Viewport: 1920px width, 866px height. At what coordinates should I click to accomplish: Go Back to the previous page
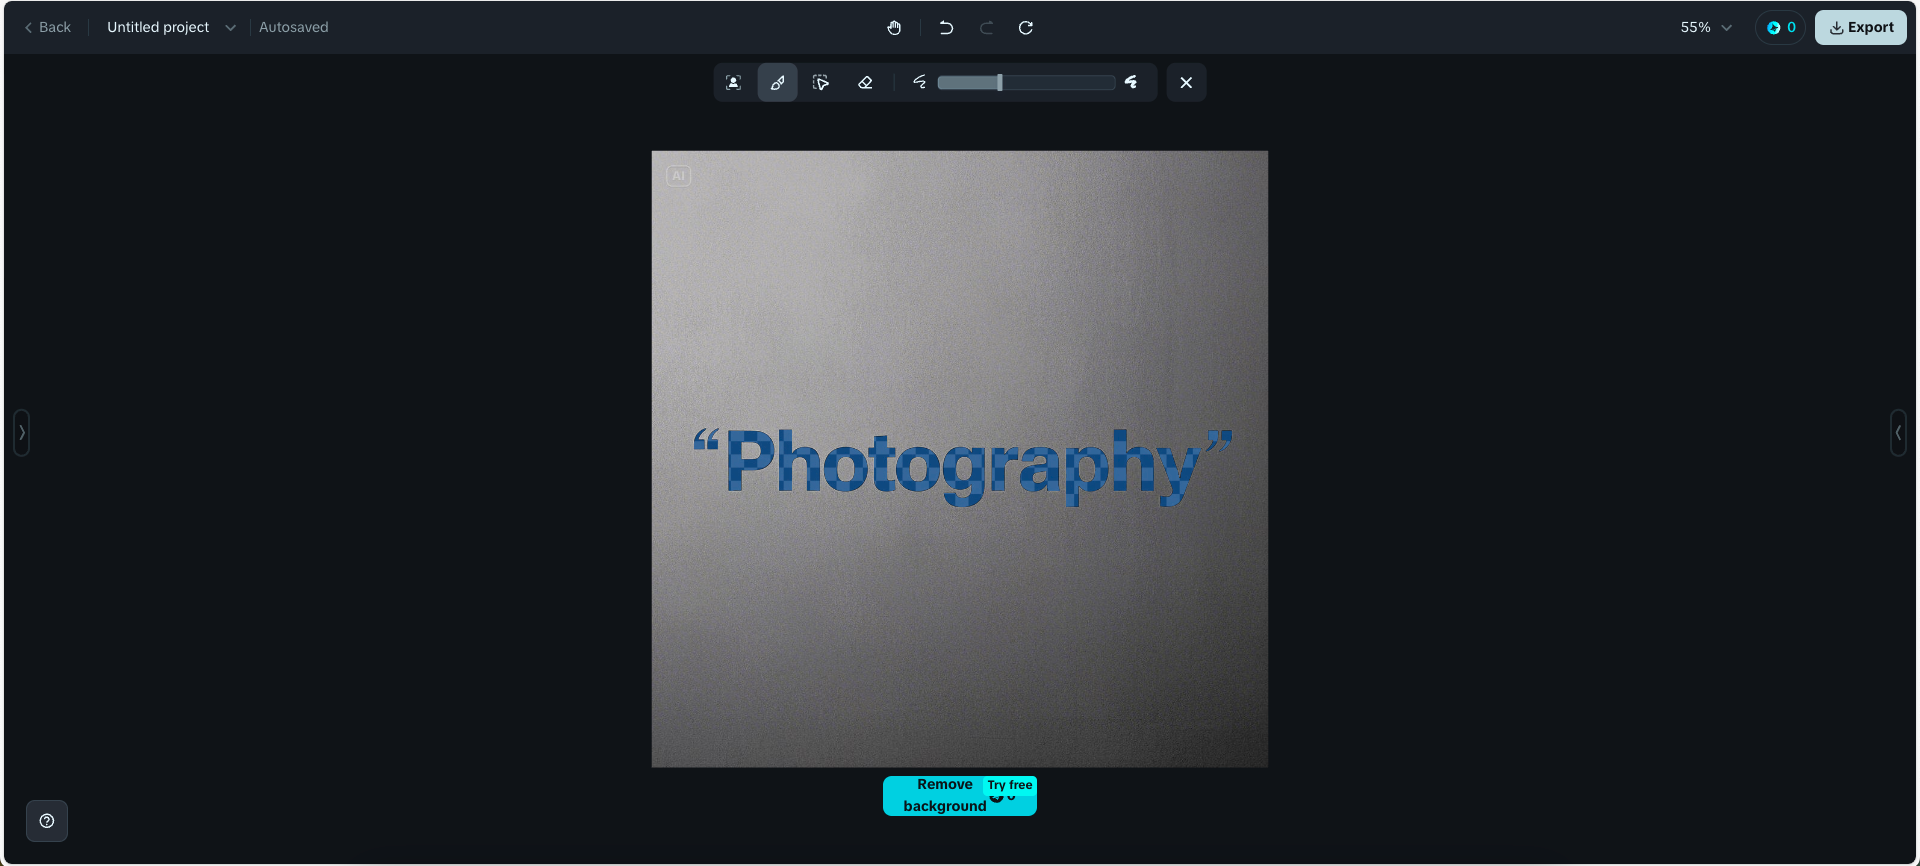47,28
